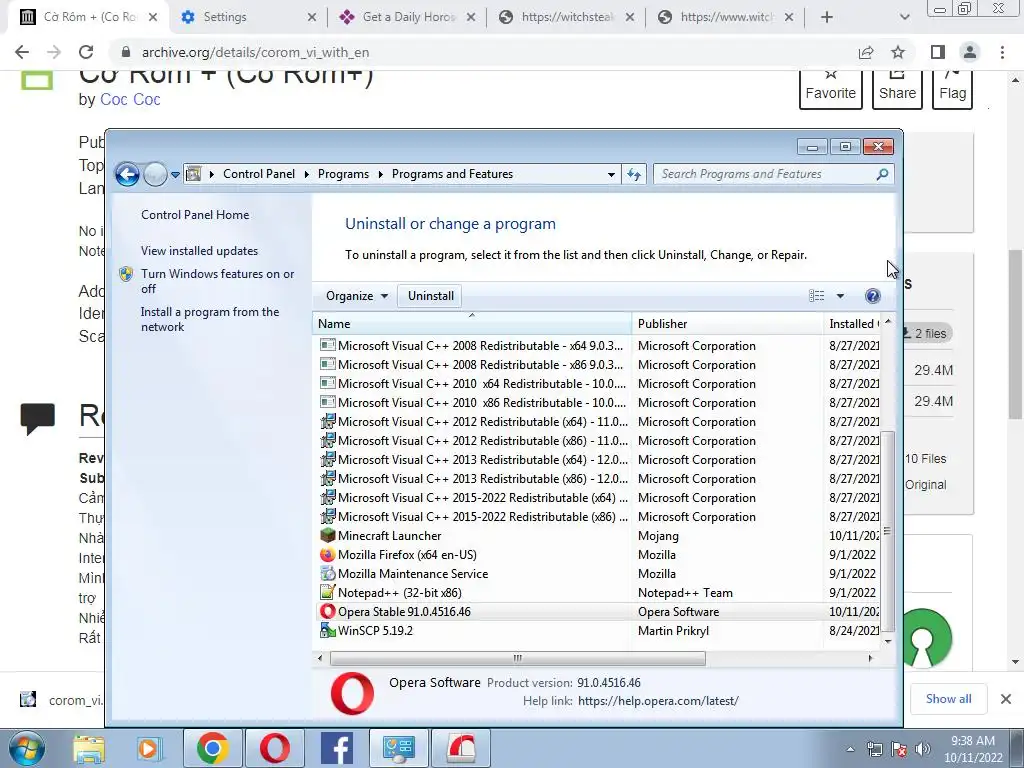
Task: Click the change view icon in toolbar
Action: [816, 296]
